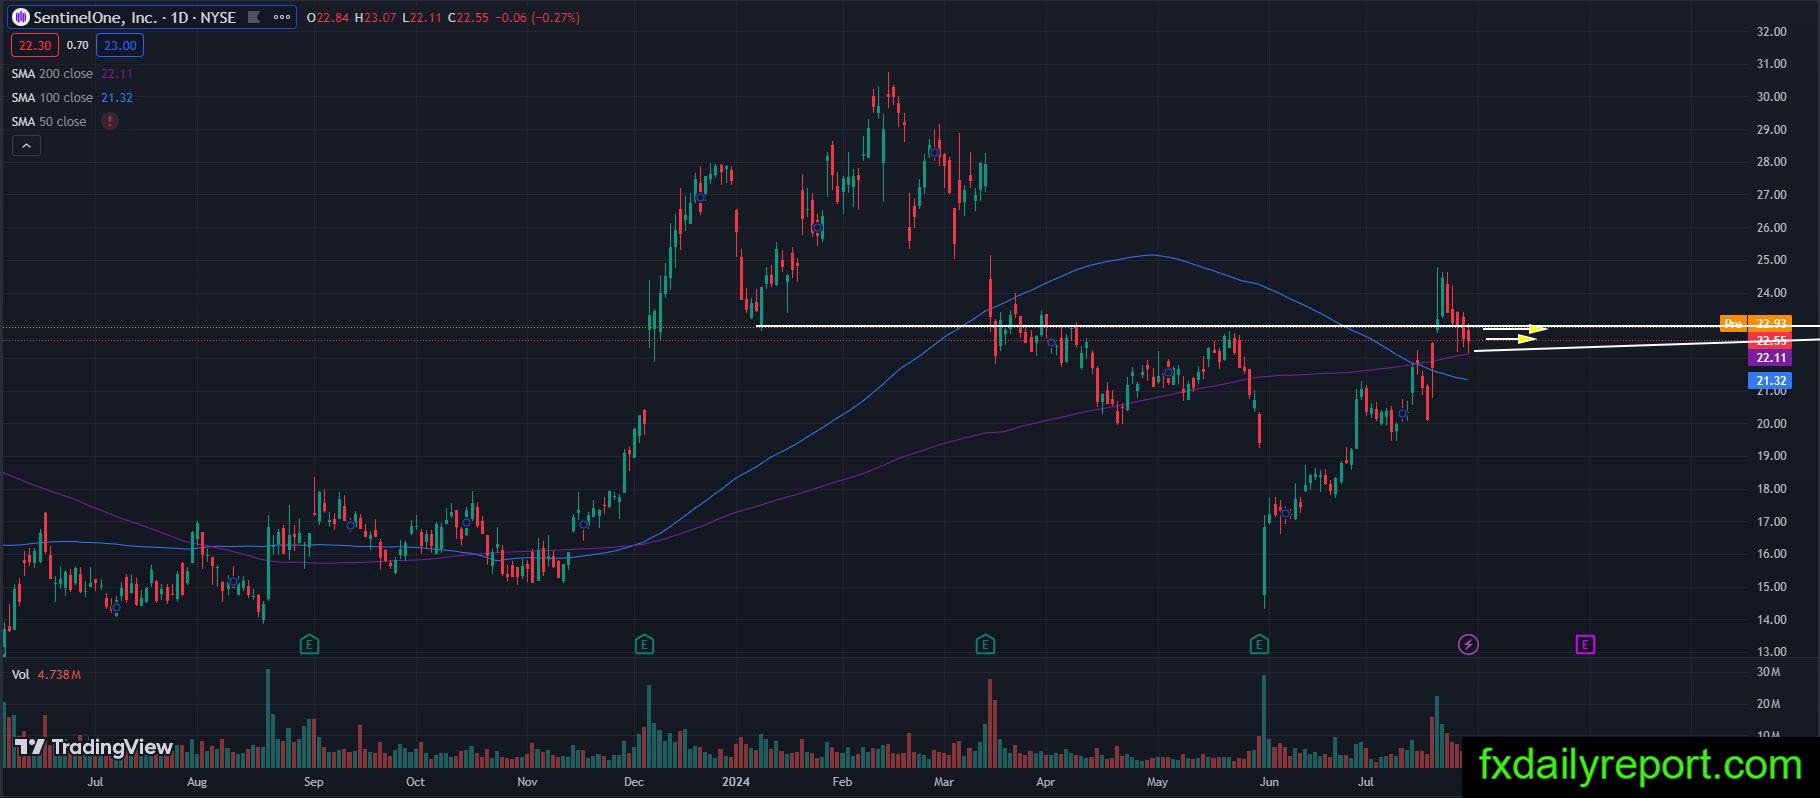Click the orange Pre 22.93 price label
The width and height of the screenshot is (1820, 798).
(x=1755, y=324)
